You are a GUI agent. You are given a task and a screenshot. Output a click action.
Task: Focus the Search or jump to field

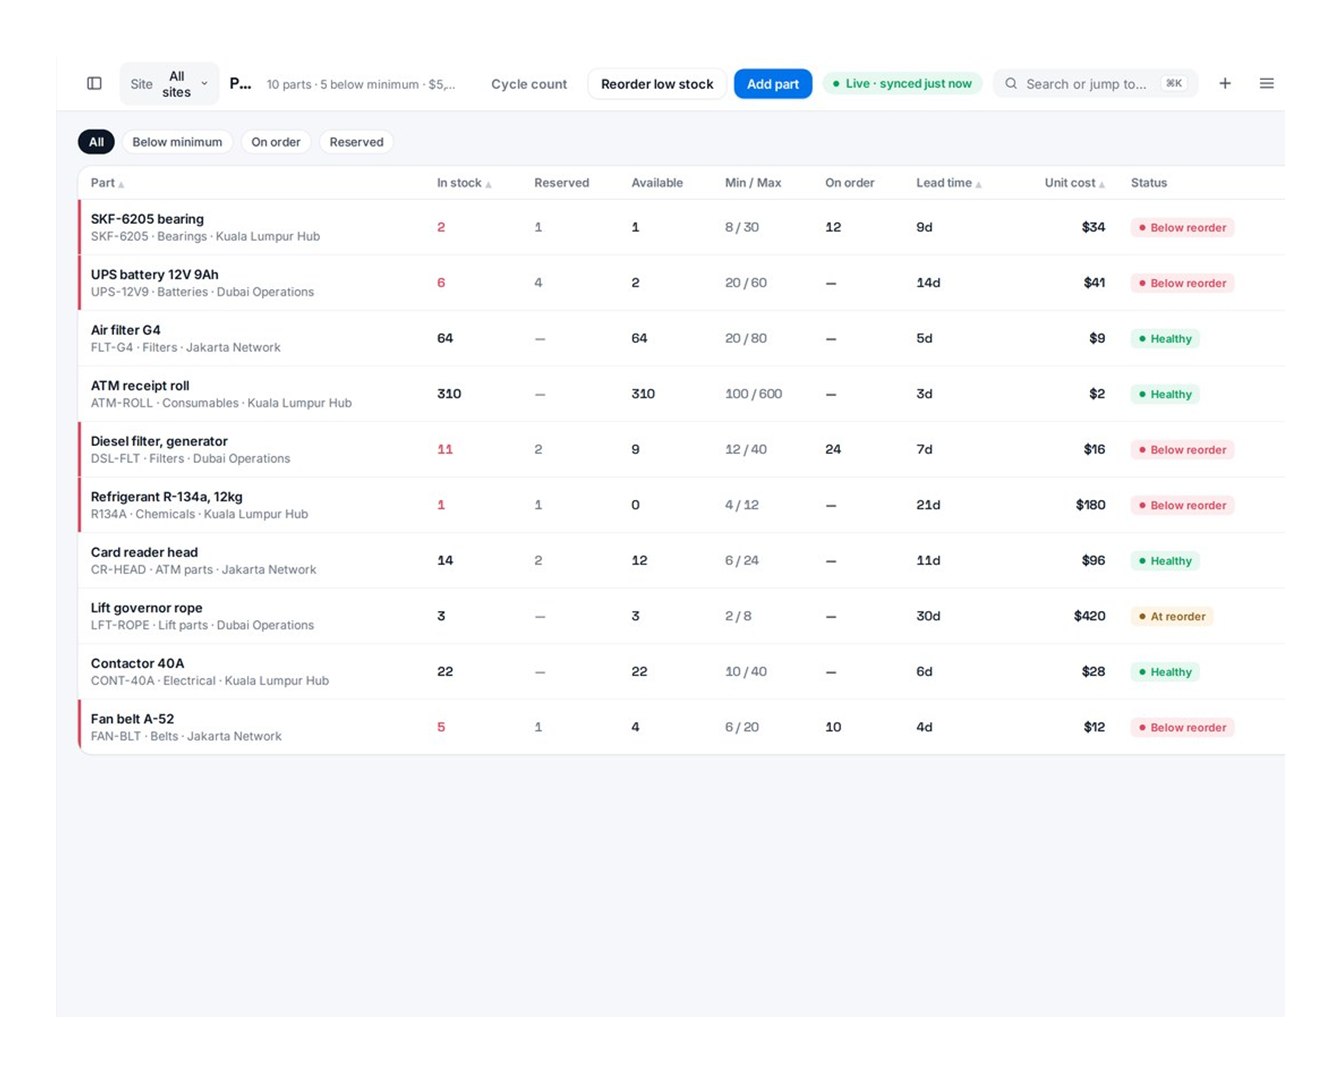tap(1095, 84)
